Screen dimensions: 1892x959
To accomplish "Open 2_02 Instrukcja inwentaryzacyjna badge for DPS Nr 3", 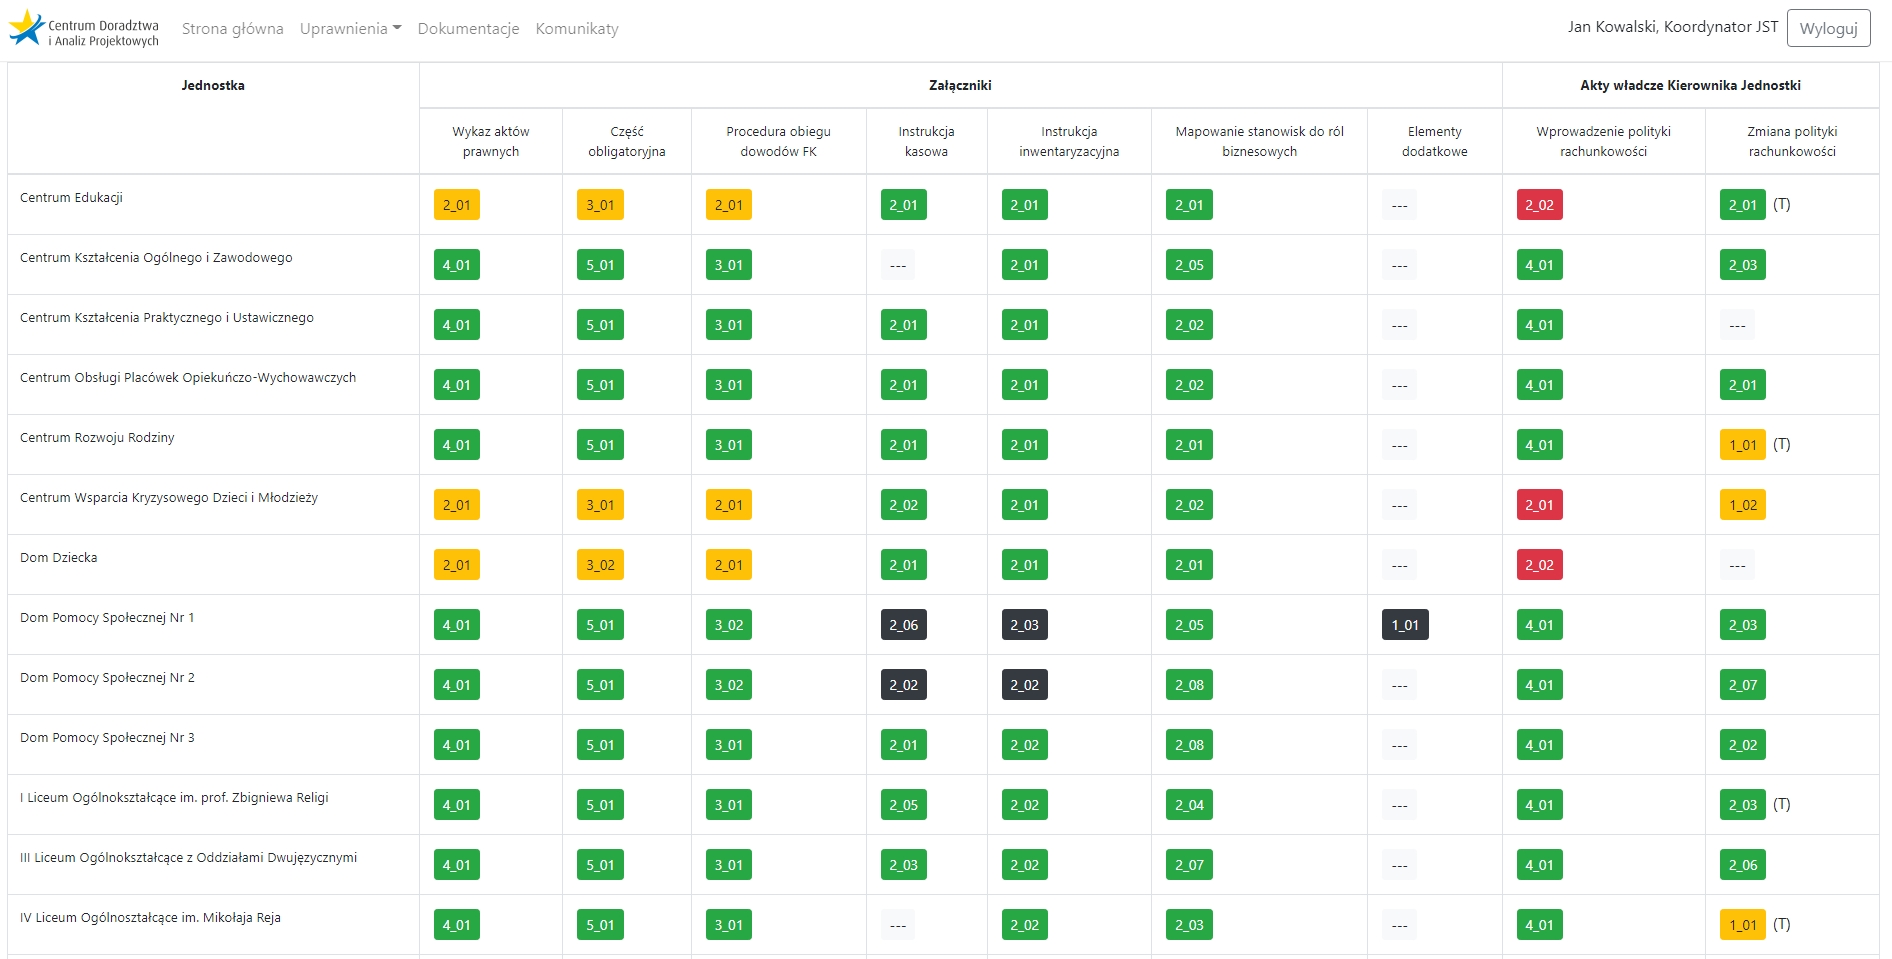I will tap(1025, 745).
